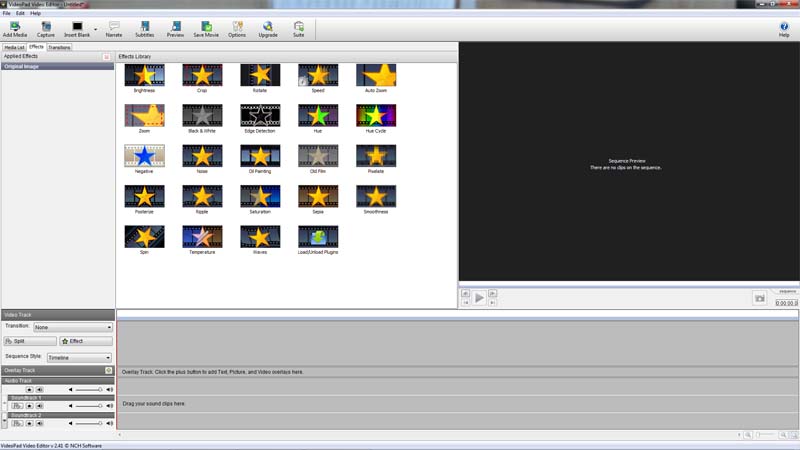The image size is (800, 450).
Task: Toggle mute on Soundtrack 1
Action: 40,406
